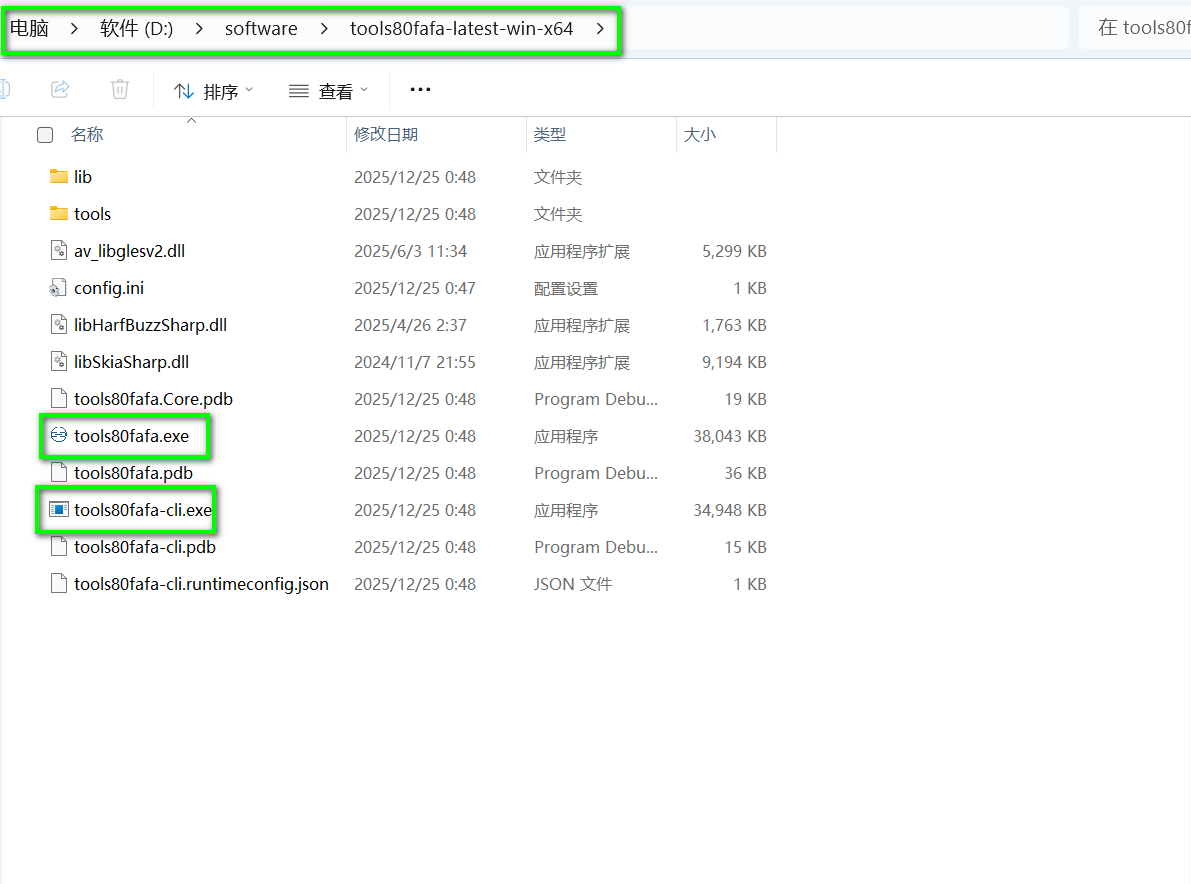Screen dimensions: 1191x884
Task: Click the av_libglesv2.dll file icon
Action: tap(58, 251)
